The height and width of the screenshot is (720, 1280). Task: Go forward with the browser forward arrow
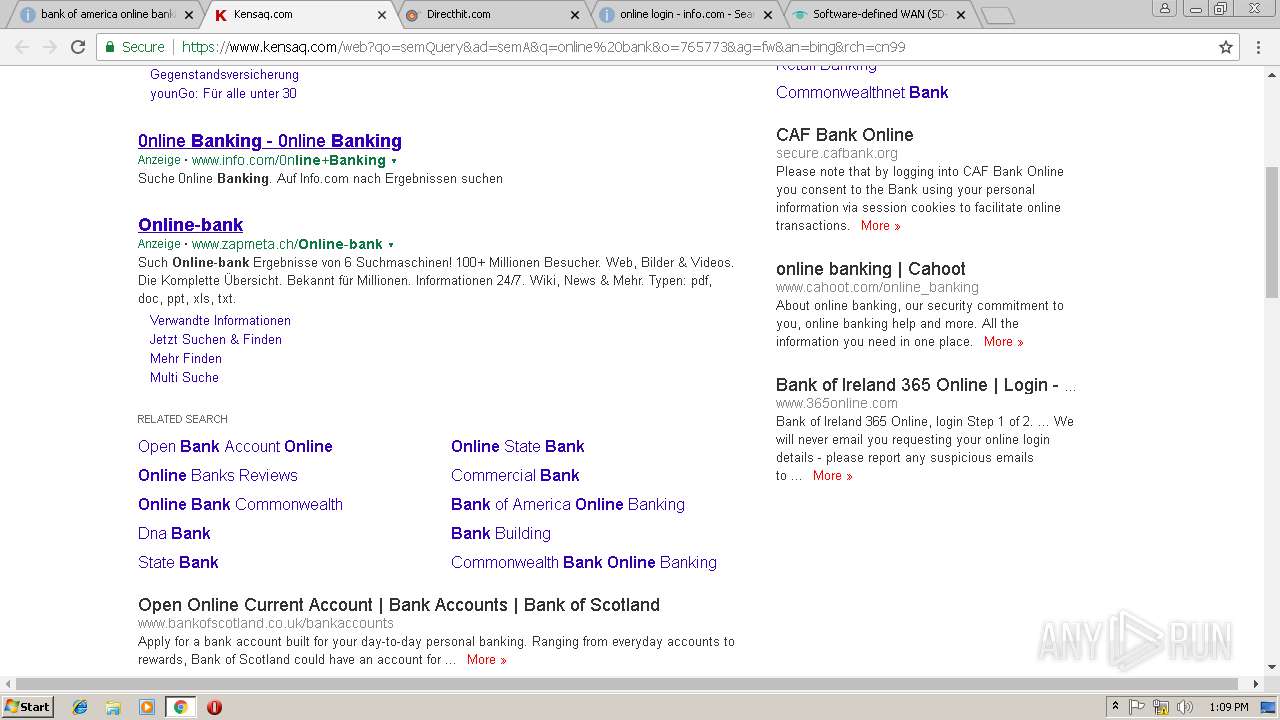click(50, 47)
